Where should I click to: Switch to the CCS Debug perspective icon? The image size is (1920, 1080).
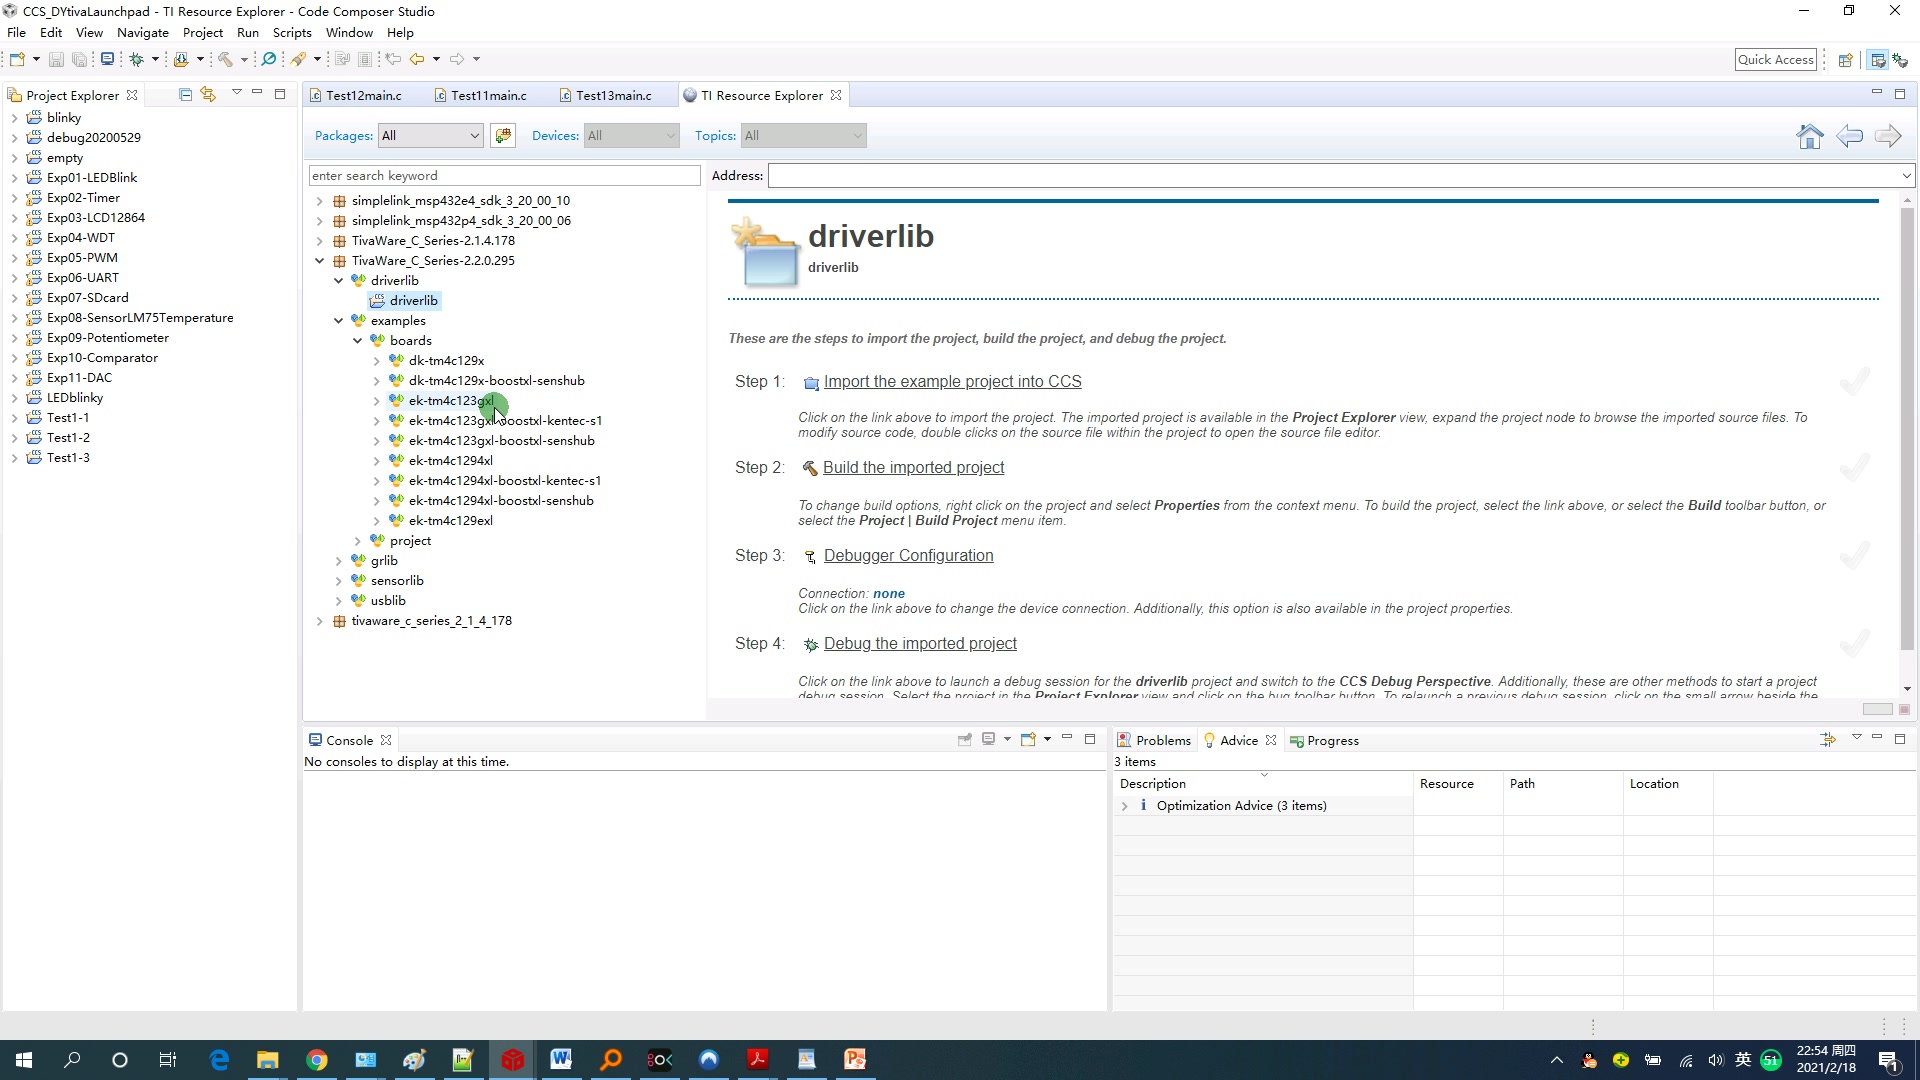click(1900, 60)
